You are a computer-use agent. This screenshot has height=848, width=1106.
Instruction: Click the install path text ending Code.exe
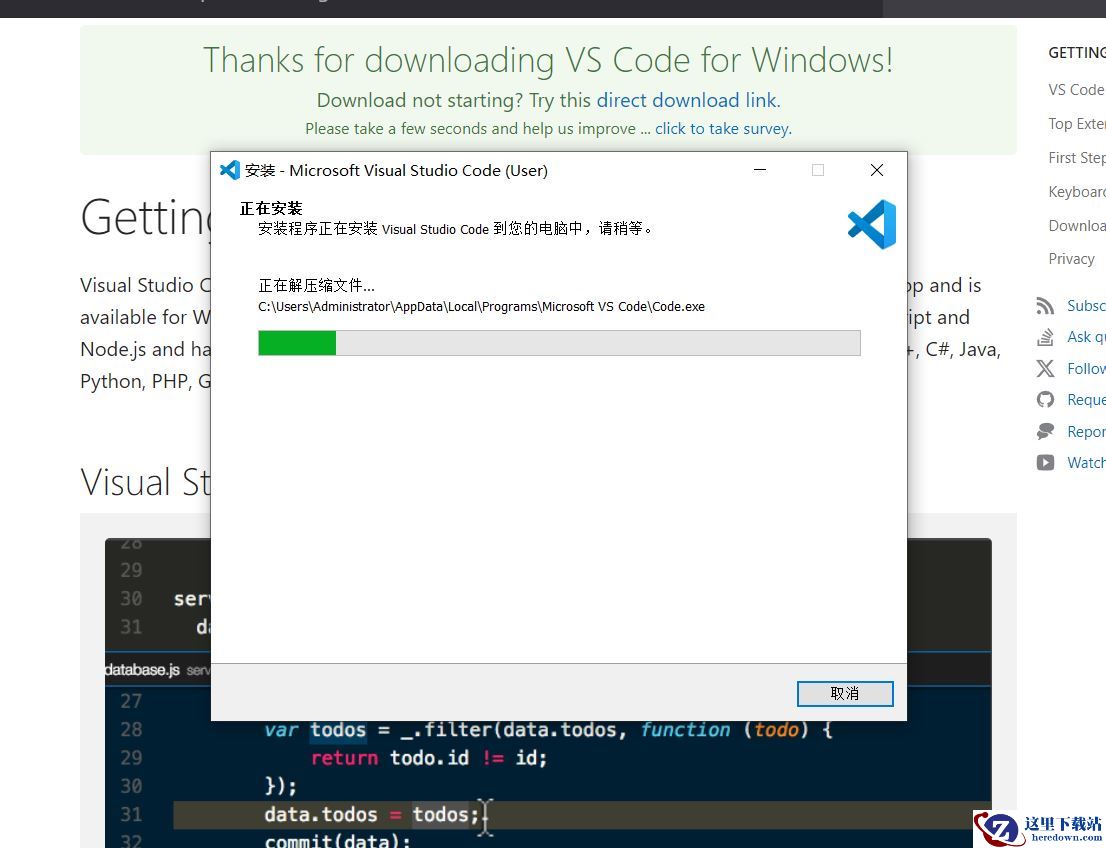481,306
